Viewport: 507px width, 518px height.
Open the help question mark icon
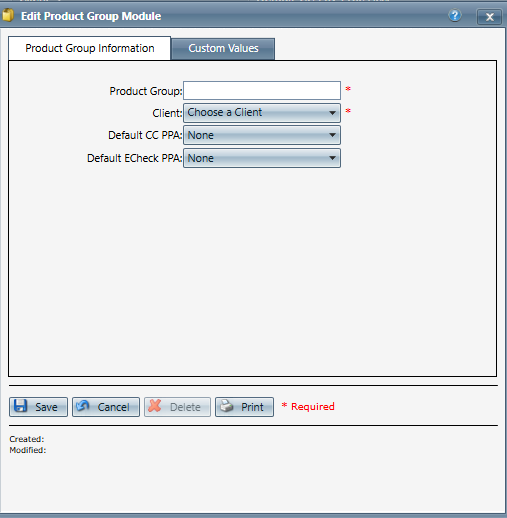[x=455, y=15]
